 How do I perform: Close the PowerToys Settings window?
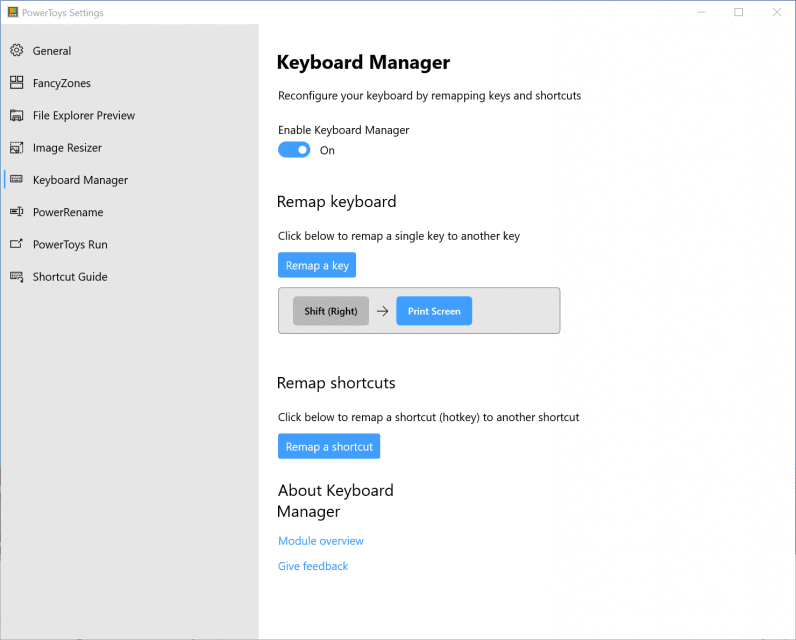pyautogui.click(x=776, y=12)
